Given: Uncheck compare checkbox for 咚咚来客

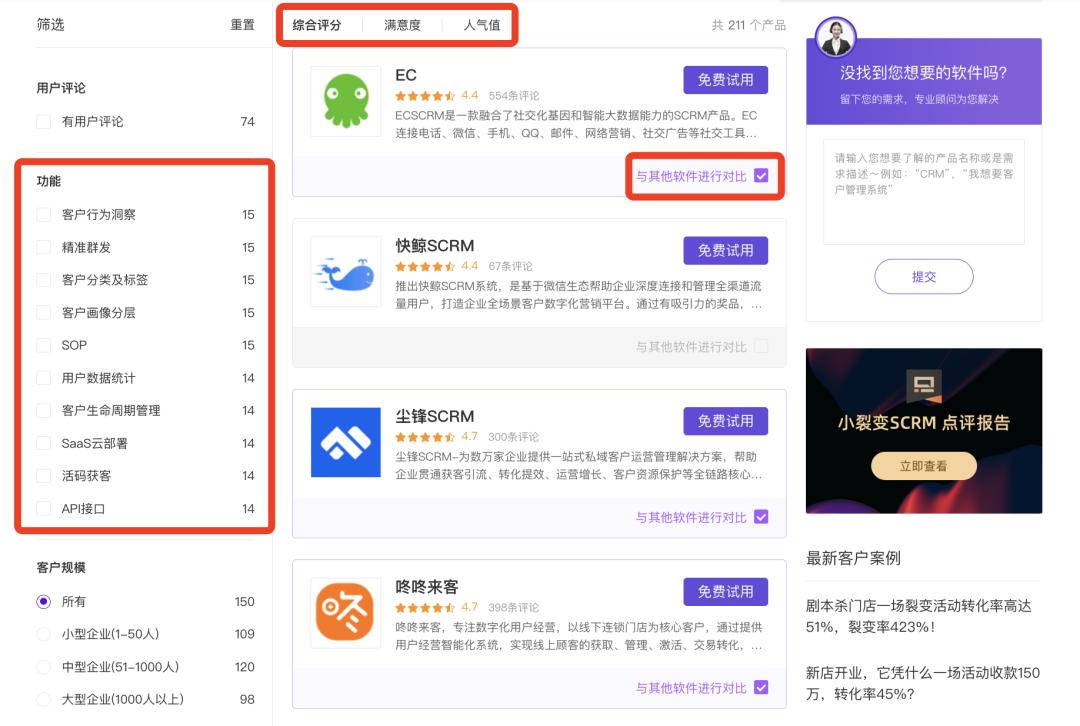Looking at the screenshot, I should pos(761,687).
